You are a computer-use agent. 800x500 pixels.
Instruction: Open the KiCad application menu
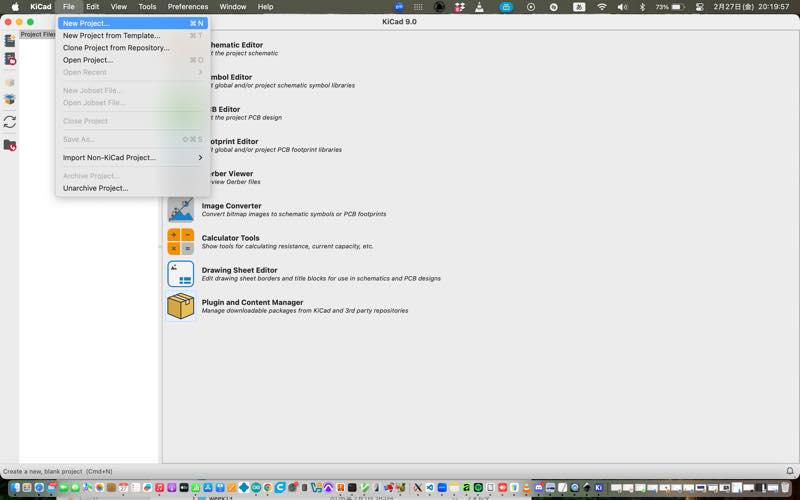(x=41, y=7)
